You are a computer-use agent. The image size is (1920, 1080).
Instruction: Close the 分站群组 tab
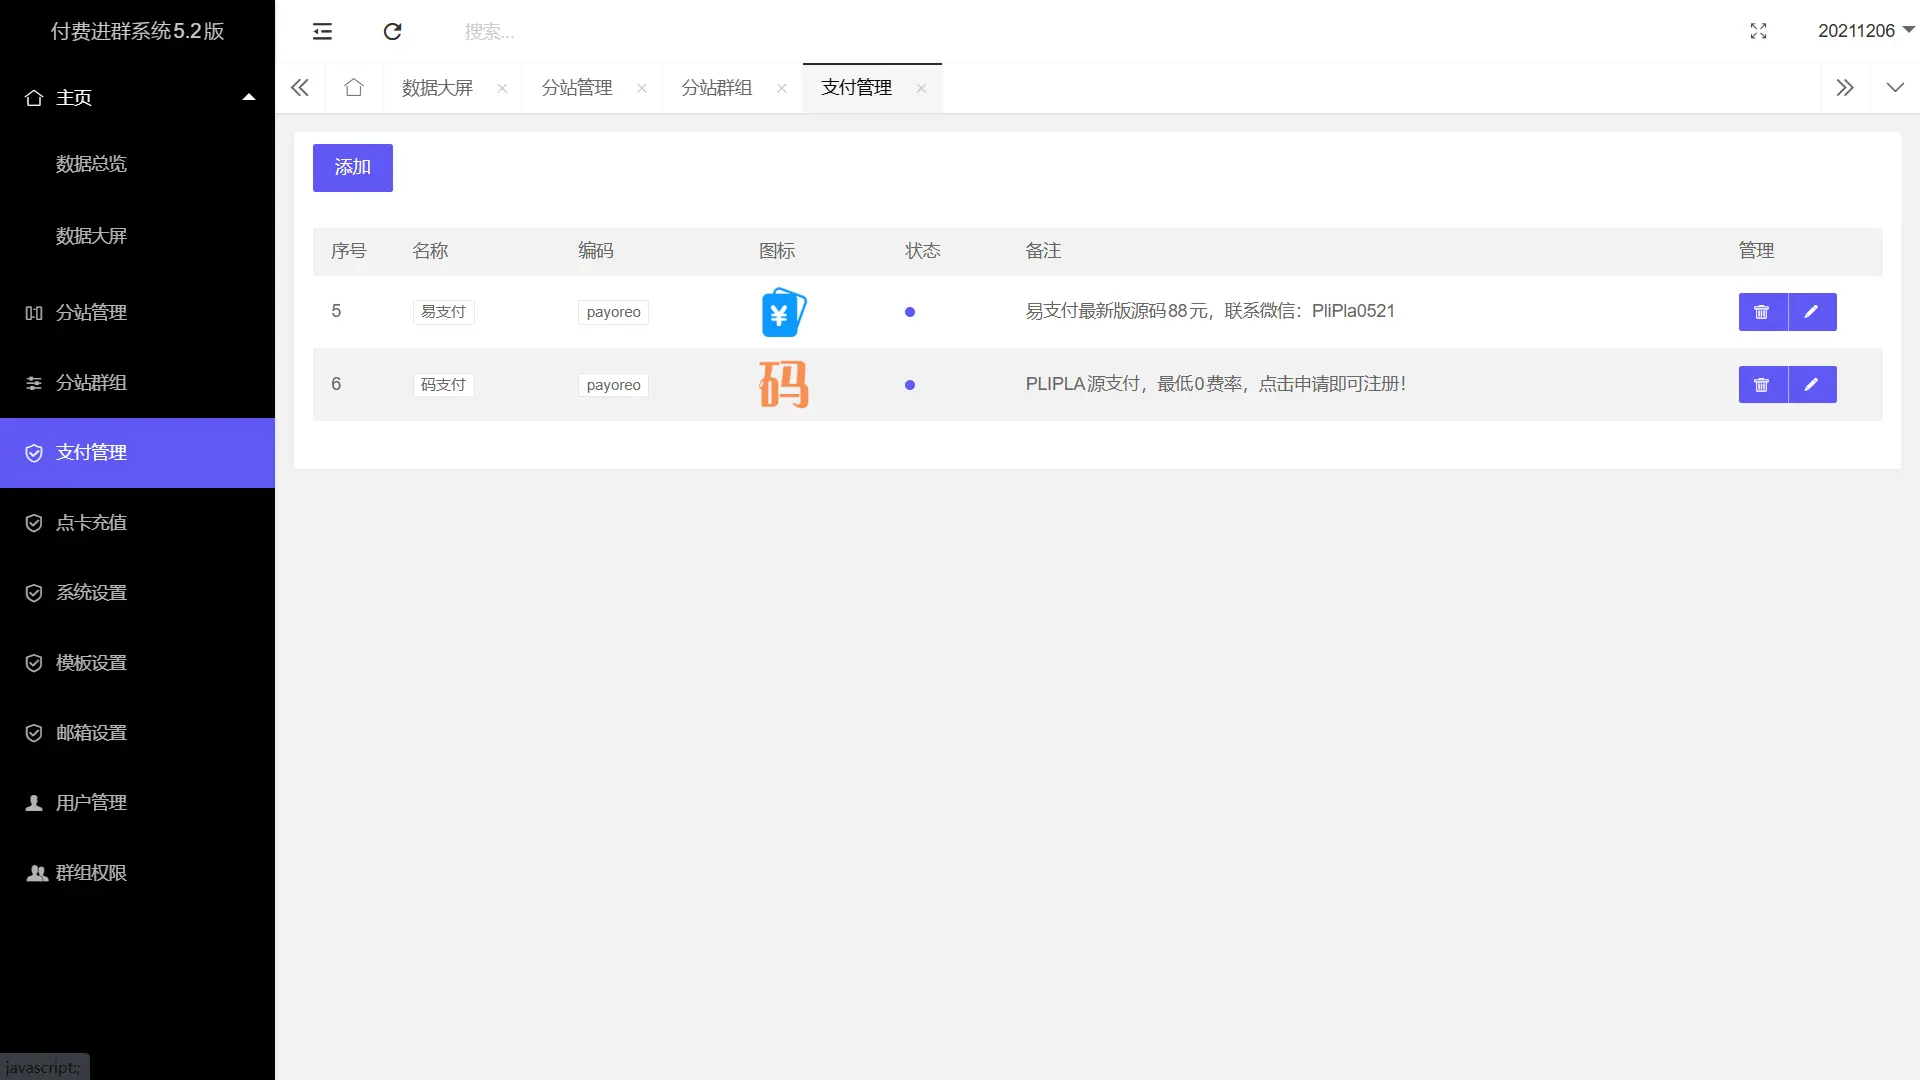pyautogui.click(x=782, y=88)
